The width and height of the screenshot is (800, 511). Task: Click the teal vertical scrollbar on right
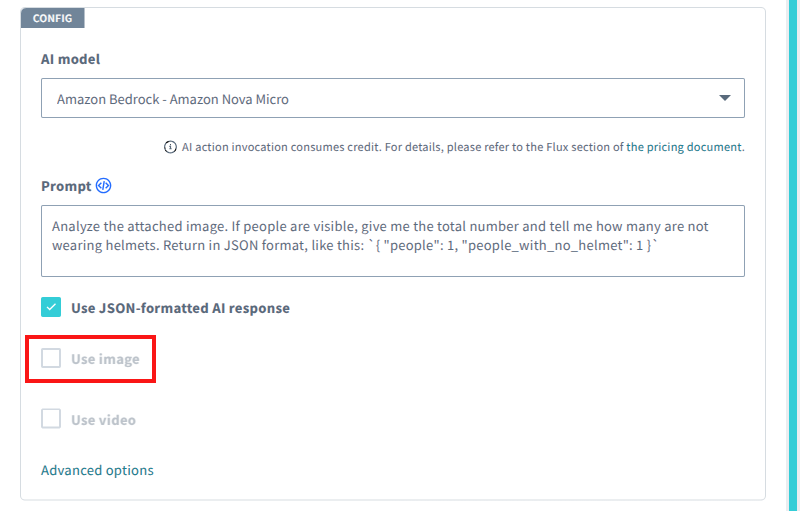click(792, 255)
